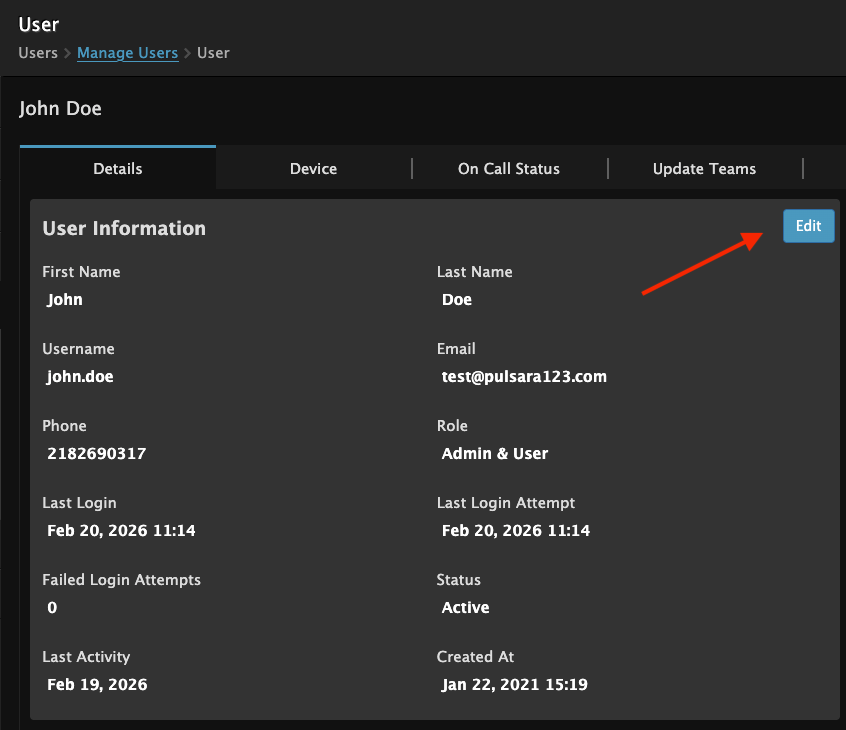Click the First Name value John

click(65, 300)
